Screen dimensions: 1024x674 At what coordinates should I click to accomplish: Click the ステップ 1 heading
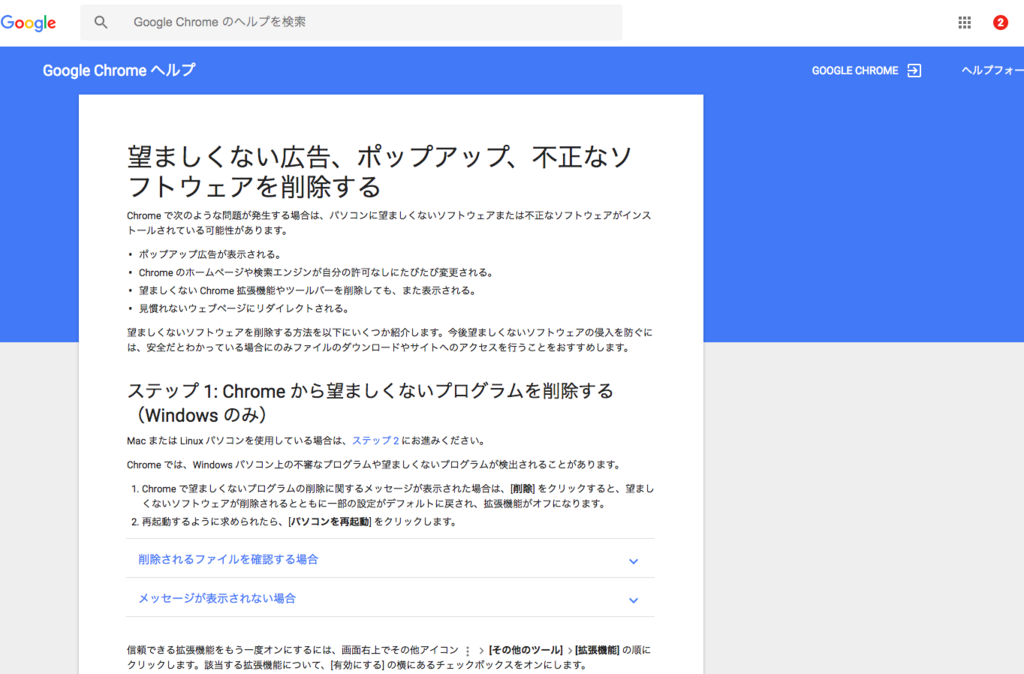(x=370, y=403)
